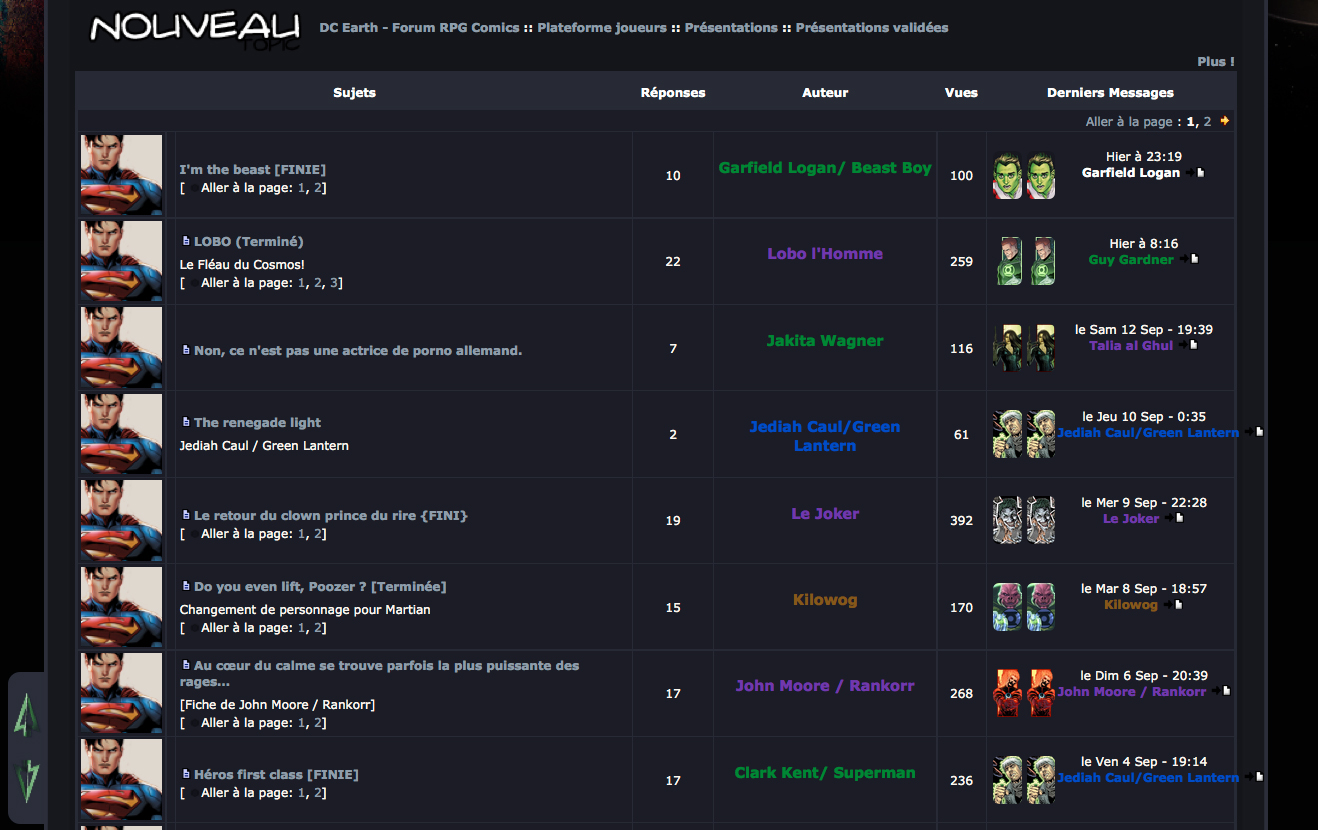Click the green down arrow on left sidebar
This screenshot has width=1318, height=830.
tap(26, 781)
